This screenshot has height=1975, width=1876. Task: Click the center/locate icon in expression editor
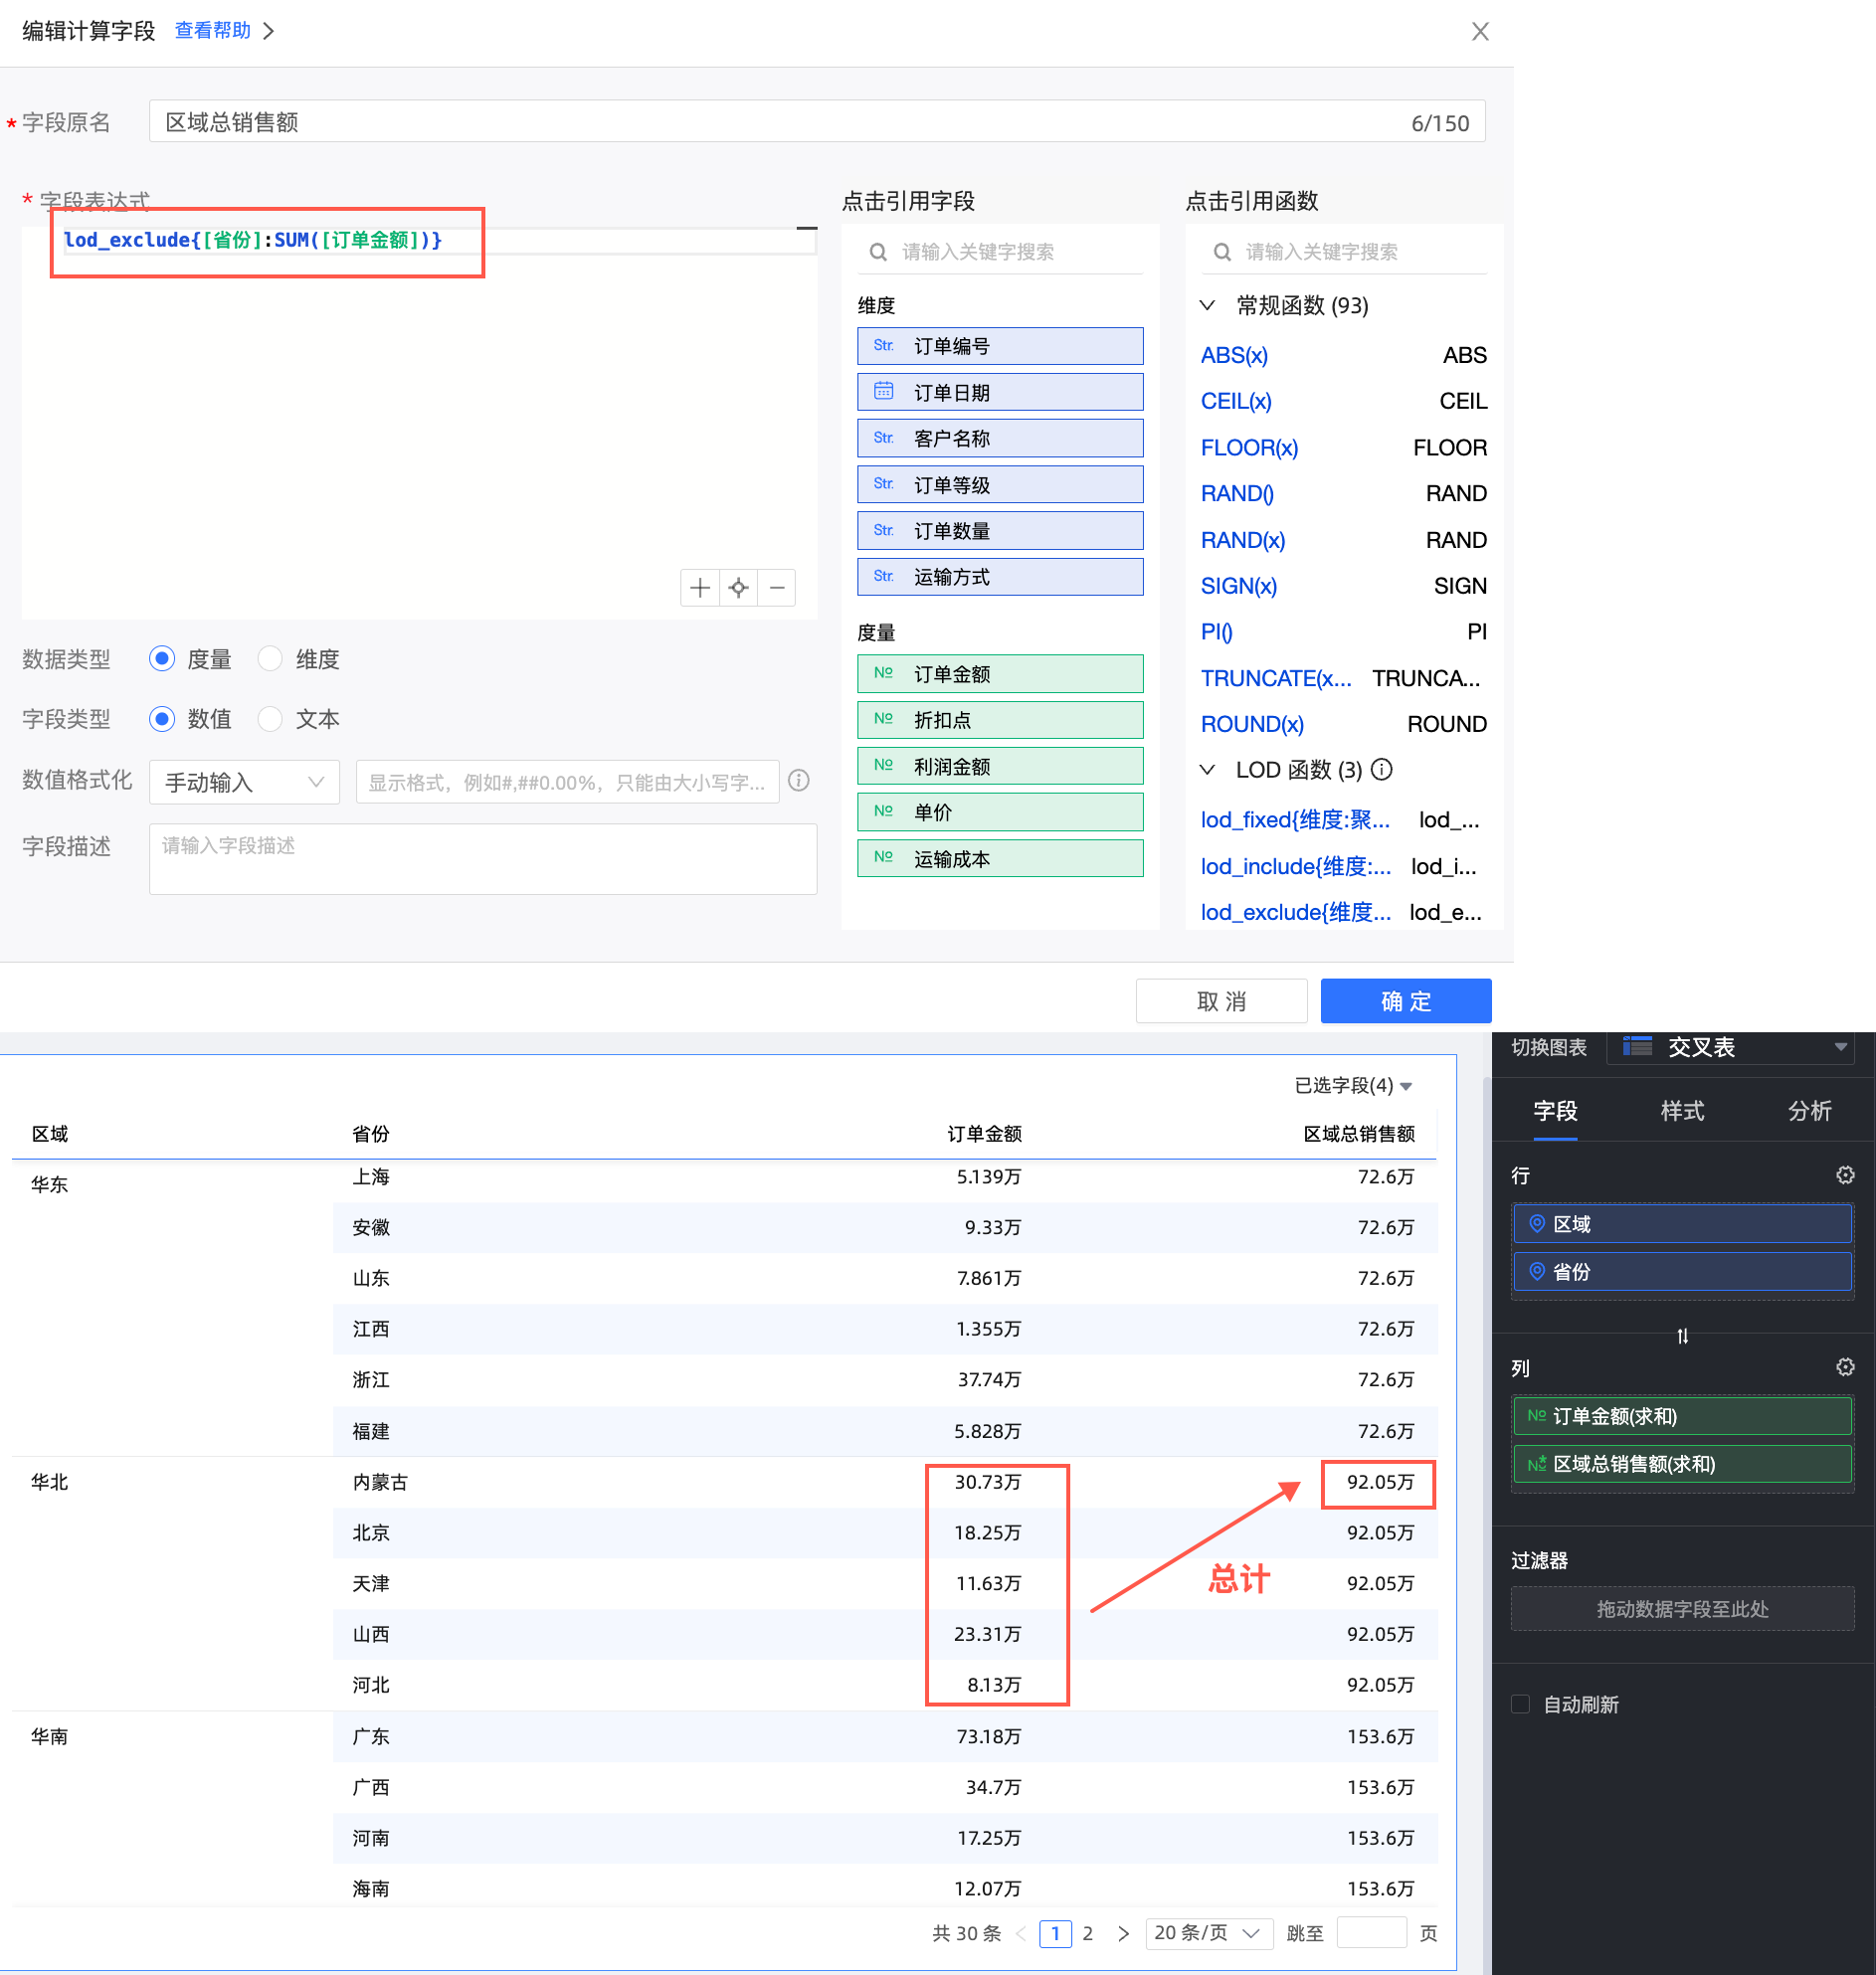[738, 588]
